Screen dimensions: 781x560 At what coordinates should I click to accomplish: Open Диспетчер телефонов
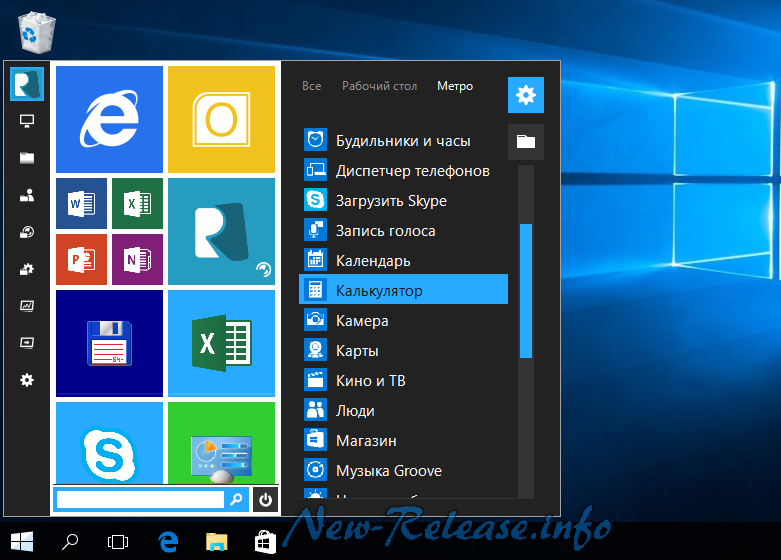pyautogui.click(x=403, y=170)
